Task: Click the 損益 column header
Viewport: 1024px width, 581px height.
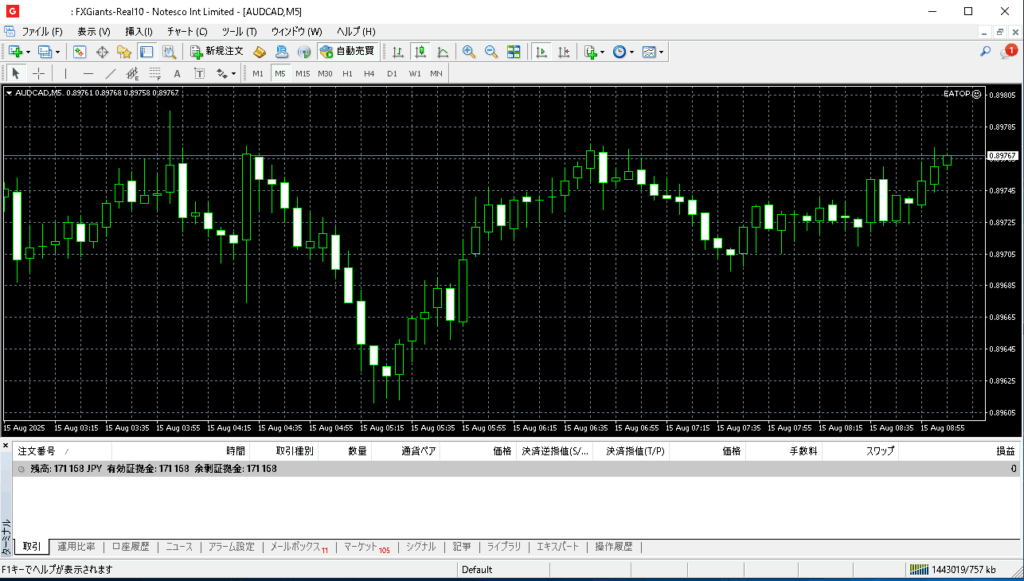Action: point(1003,452)
